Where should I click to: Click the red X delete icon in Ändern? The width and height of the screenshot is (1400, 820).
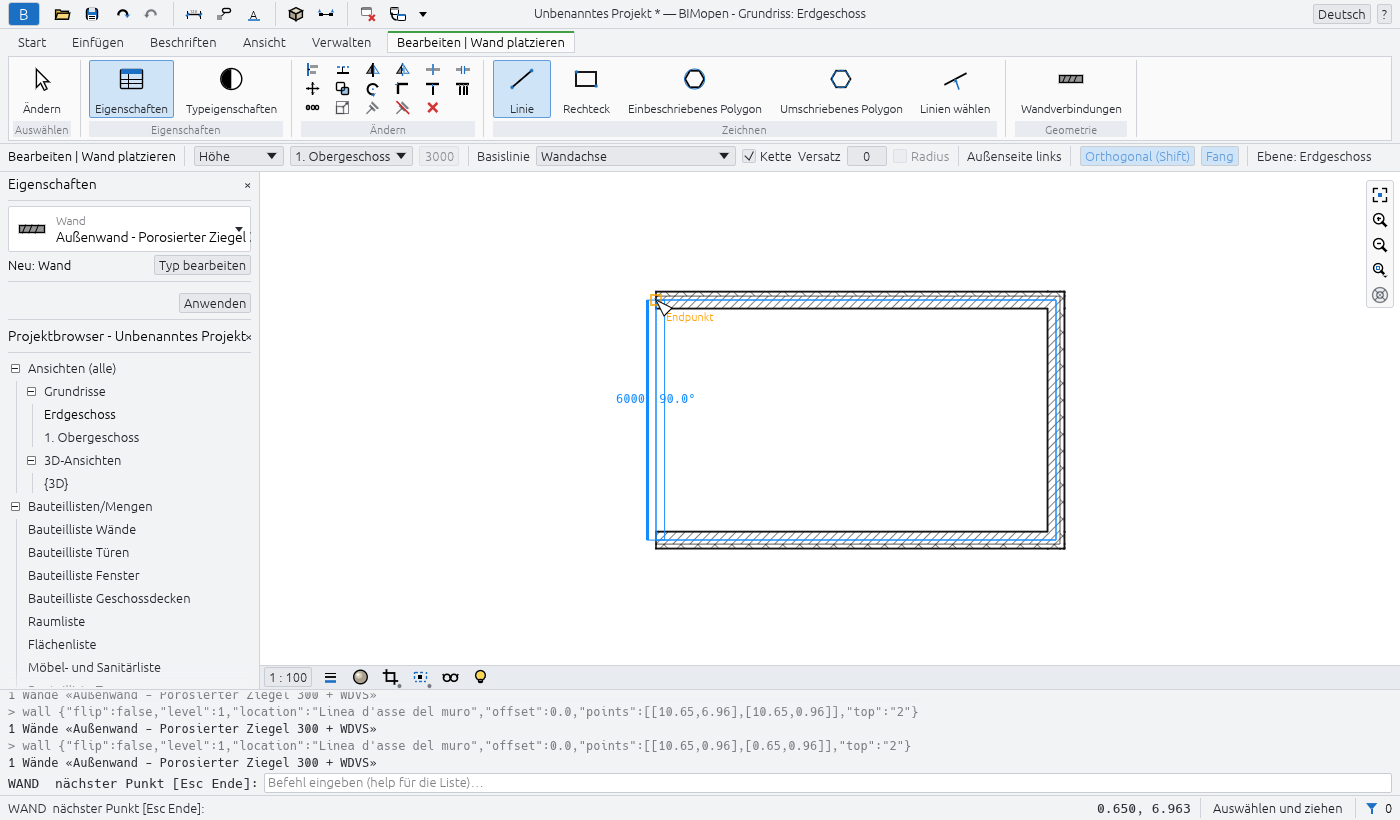pyautogui.click(x=432, y=107)
